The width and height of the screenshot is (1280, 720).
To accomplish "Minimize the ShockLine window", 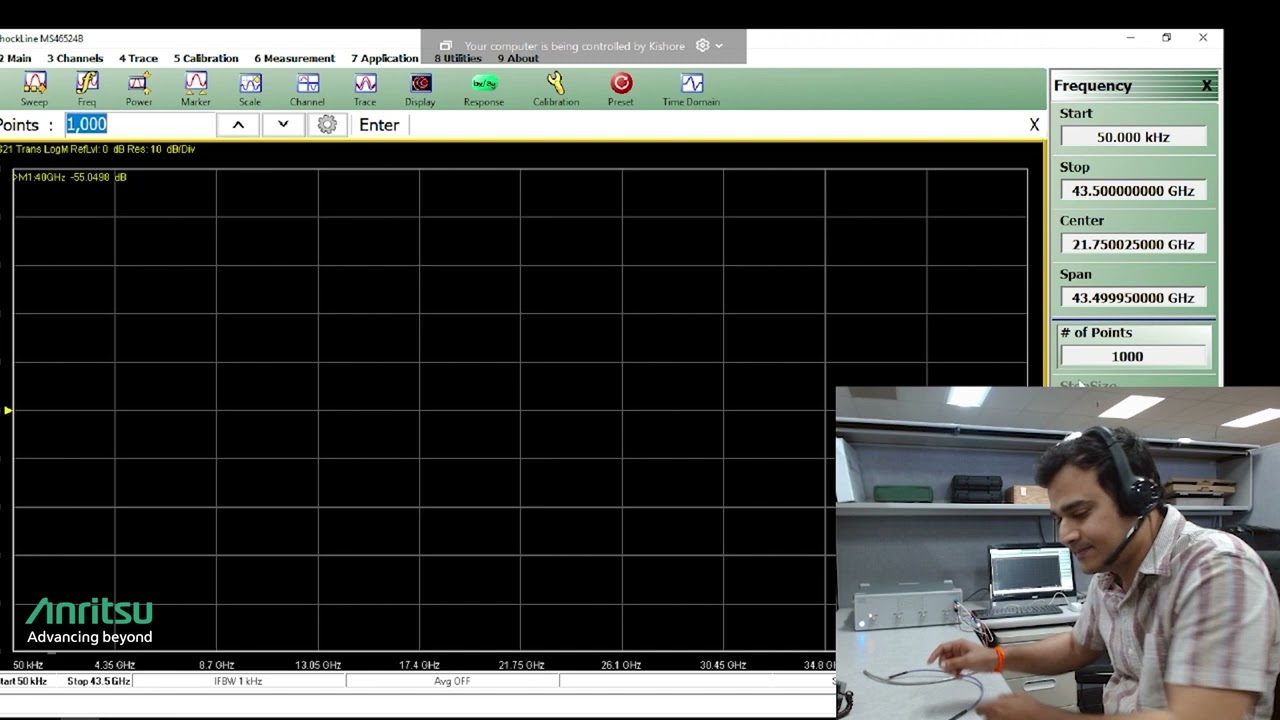I will (1130, 38).
